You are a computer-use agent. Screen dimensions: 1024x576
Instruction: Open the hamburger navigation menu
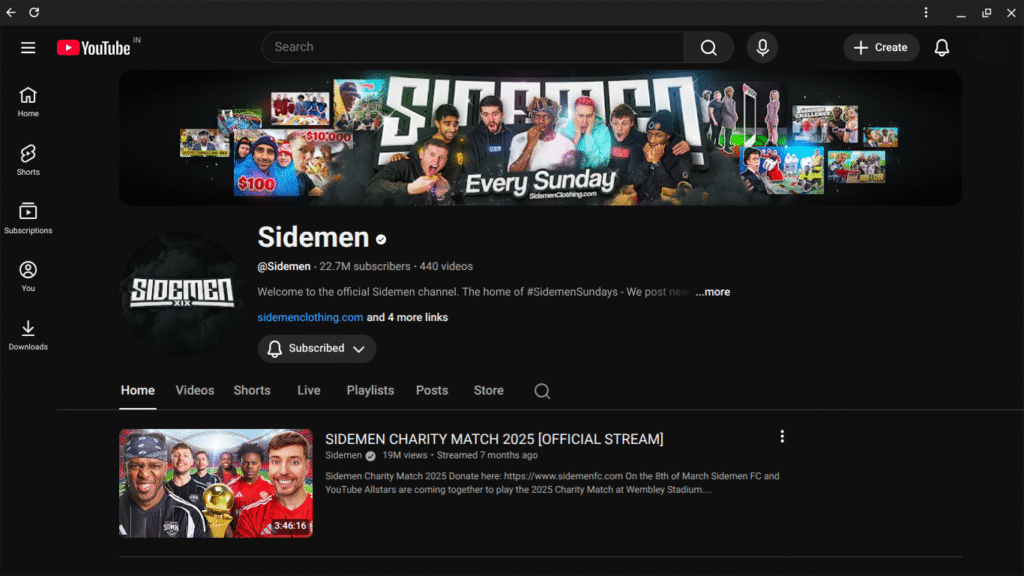(28, 47)
